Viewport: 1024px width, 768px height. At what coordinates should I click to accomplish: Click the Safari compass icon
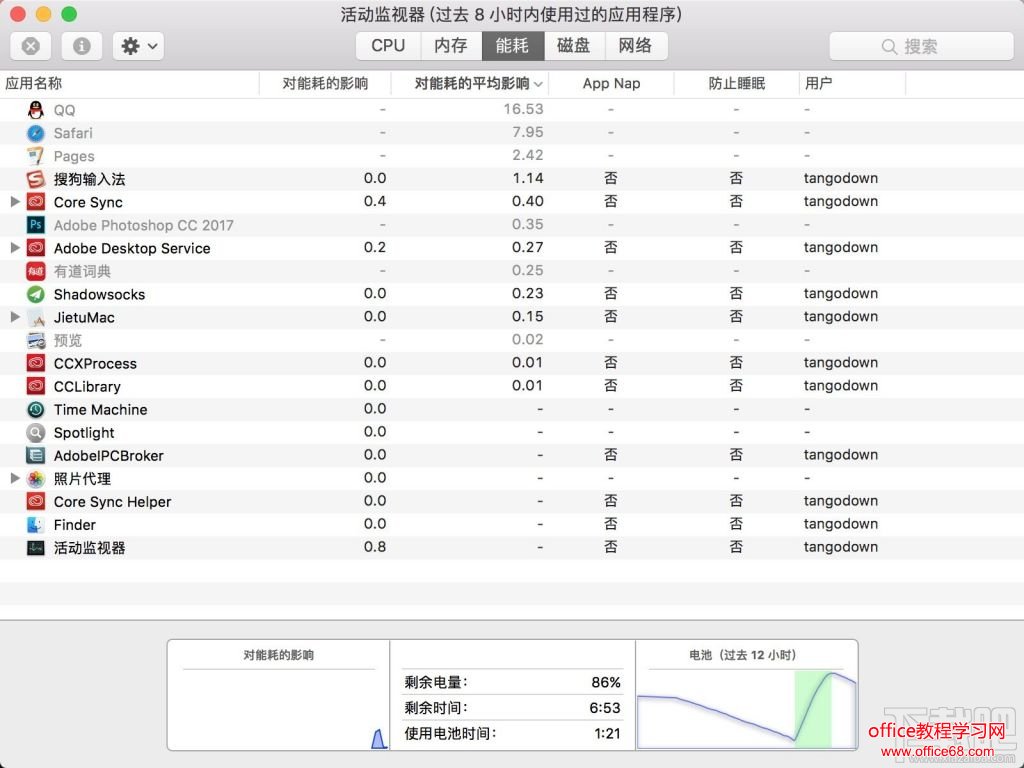tap(36, 133)
